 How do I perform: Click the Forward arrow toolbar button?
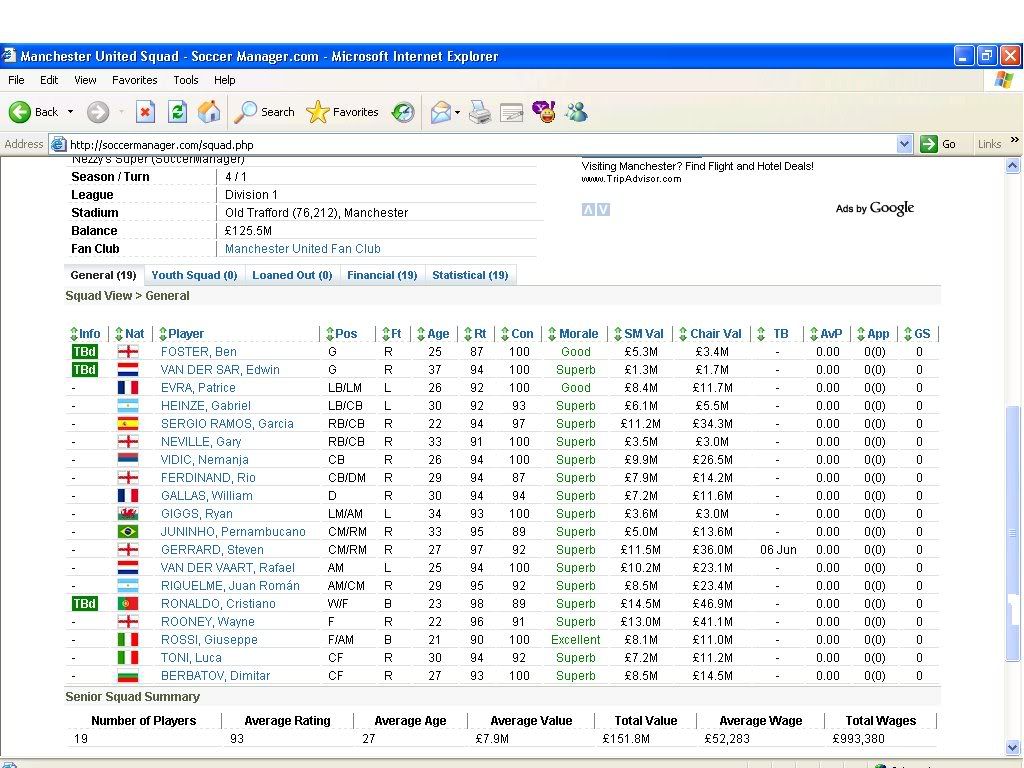coord(98,112)
